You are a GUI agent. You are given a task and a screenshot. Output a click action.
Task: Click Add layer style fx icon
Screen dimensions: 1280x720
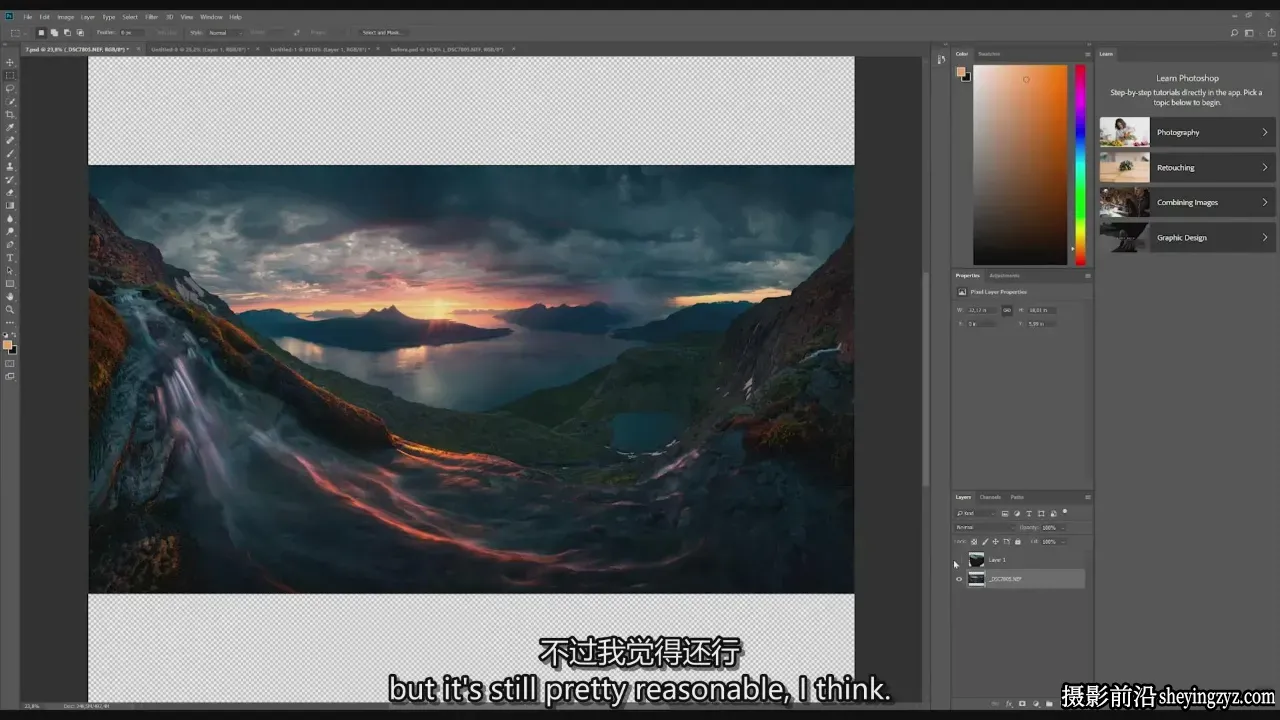tap(1009, 704)
